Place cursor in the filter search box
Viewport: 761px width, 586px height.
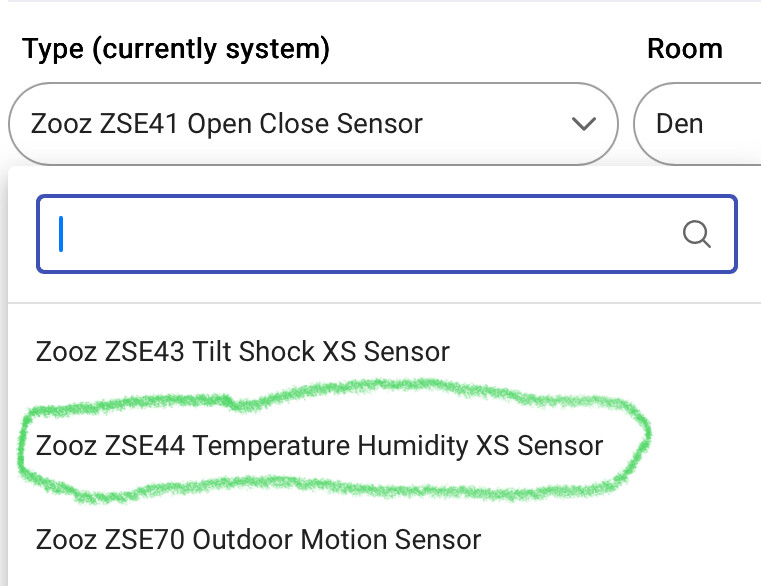[x=387, y=234]
